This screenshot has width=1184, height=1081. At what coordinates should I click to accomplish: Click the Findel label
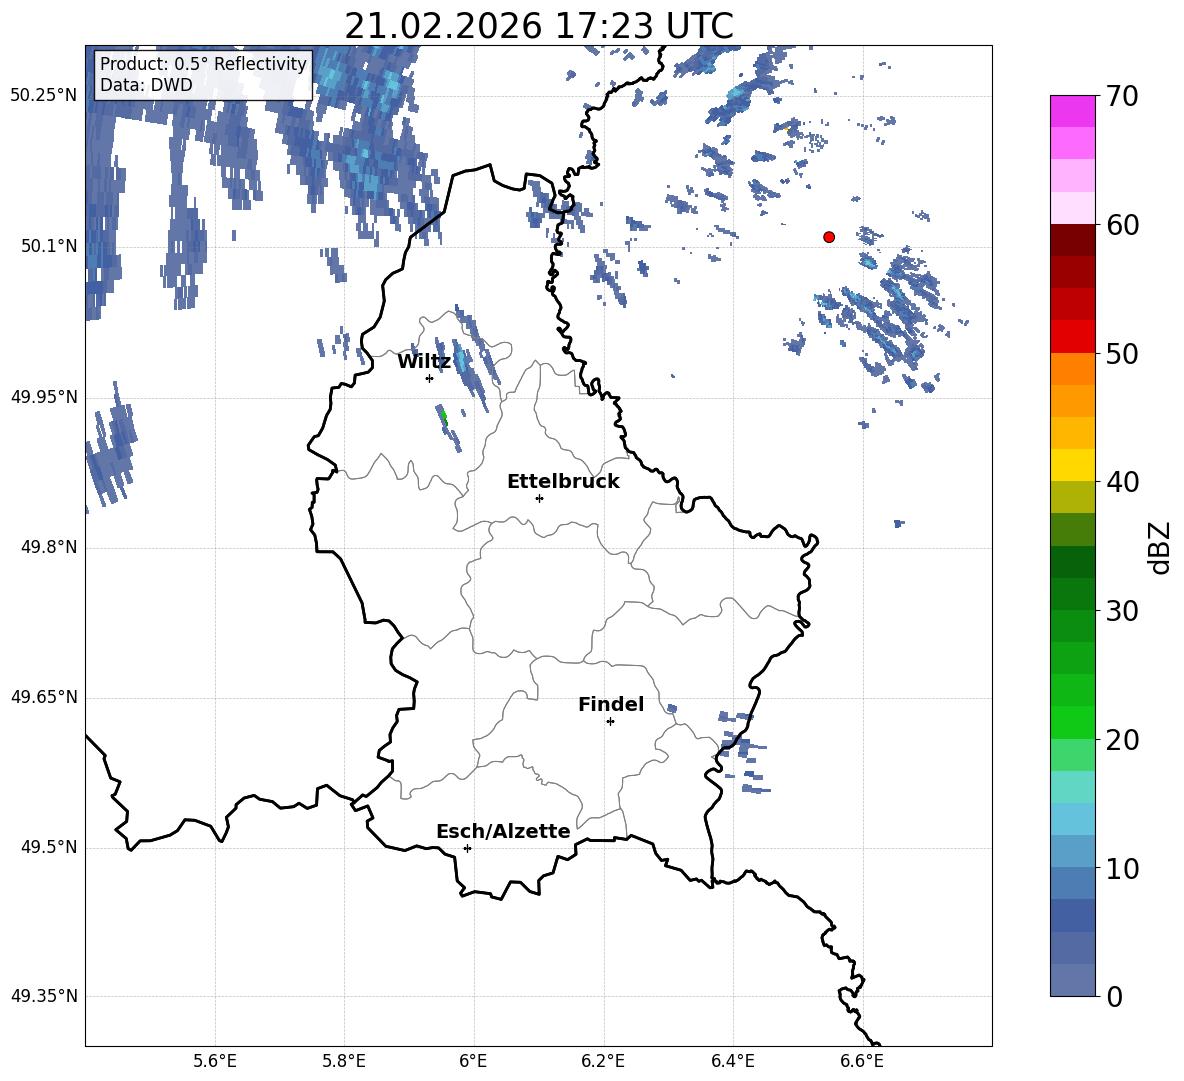pyautogui.click(x=611, y=704)
